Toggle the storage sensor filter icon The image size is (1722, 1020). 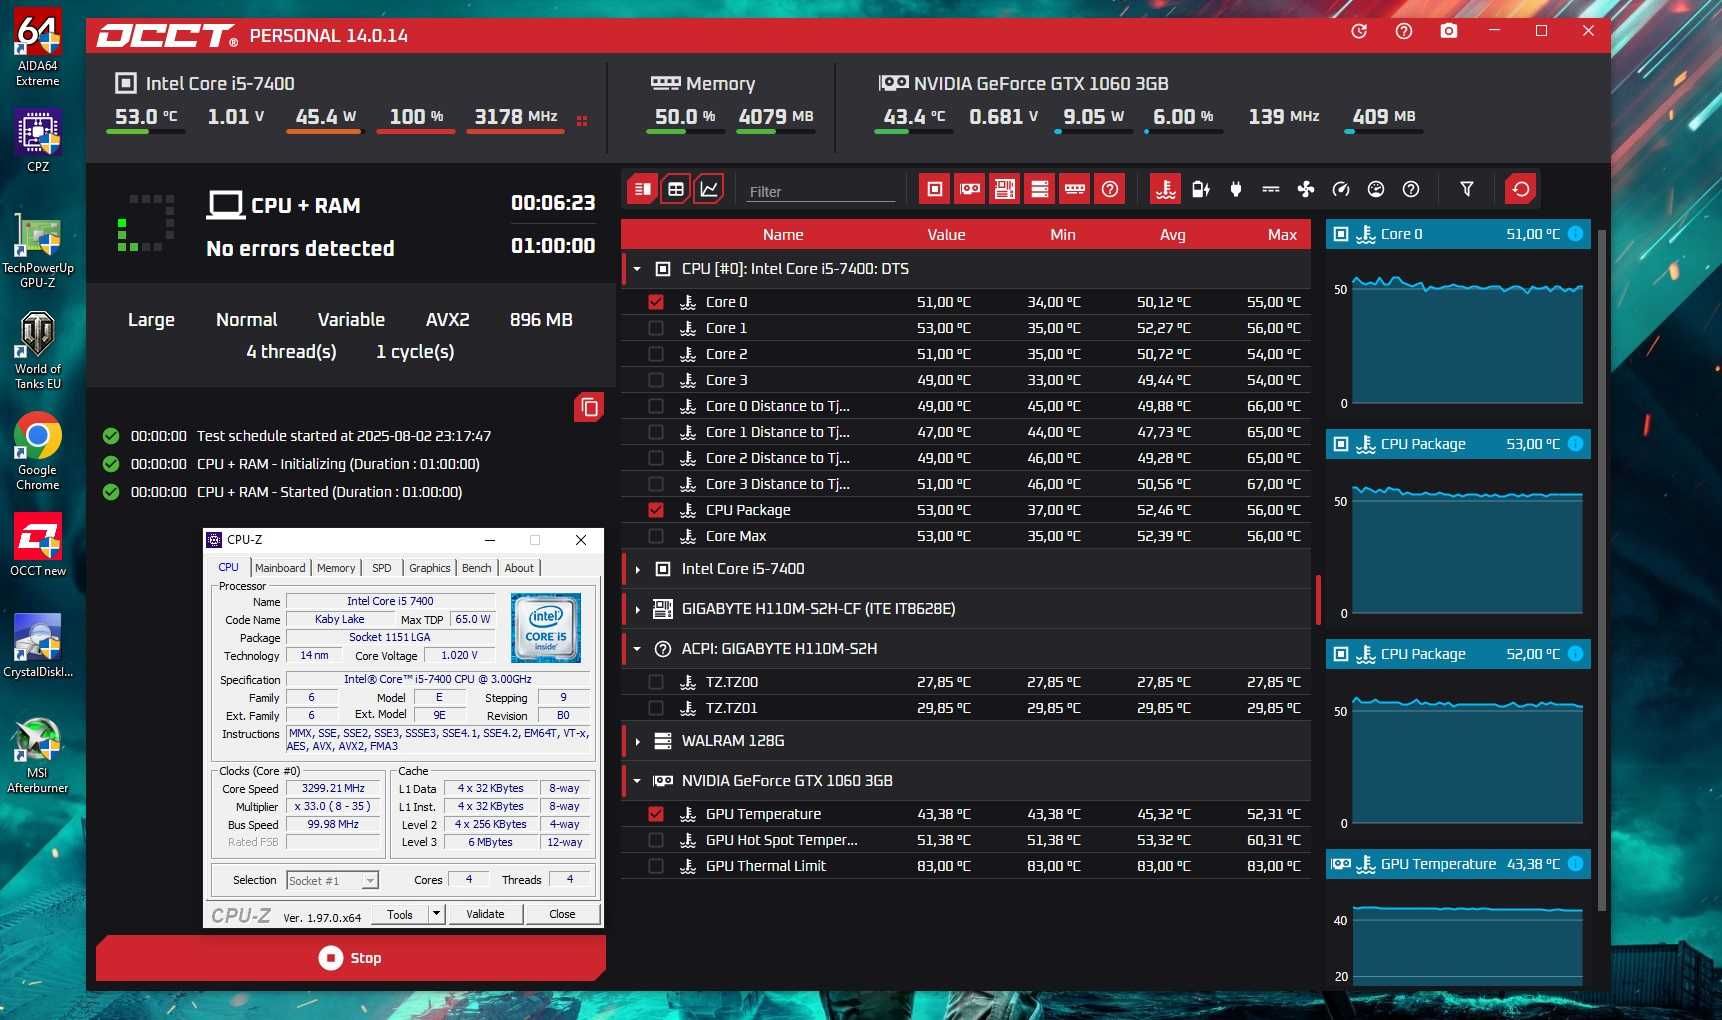point(1040,189)
